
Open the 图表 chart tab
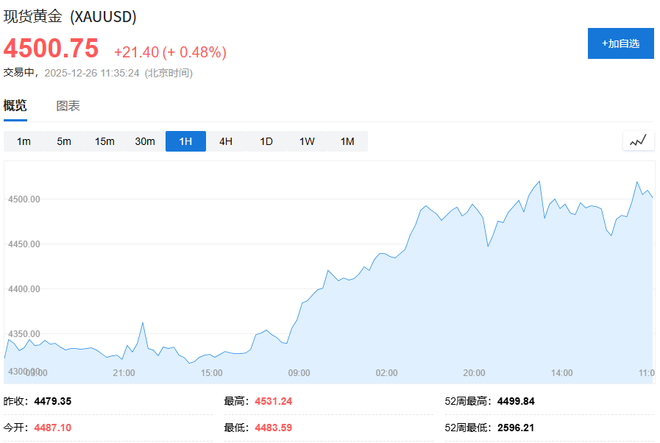(x=68, y=106)
